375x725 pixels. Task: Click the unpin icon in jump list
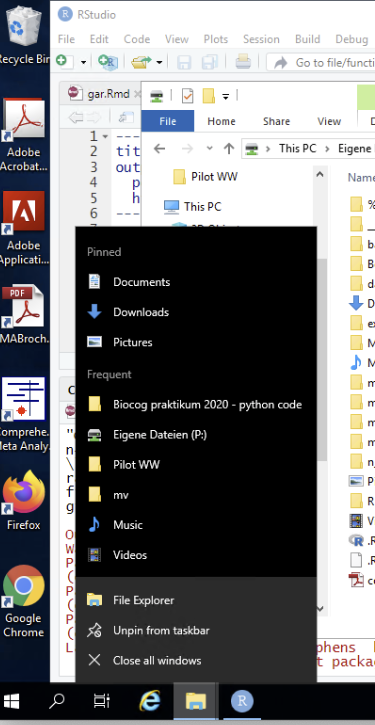point(94,630)
